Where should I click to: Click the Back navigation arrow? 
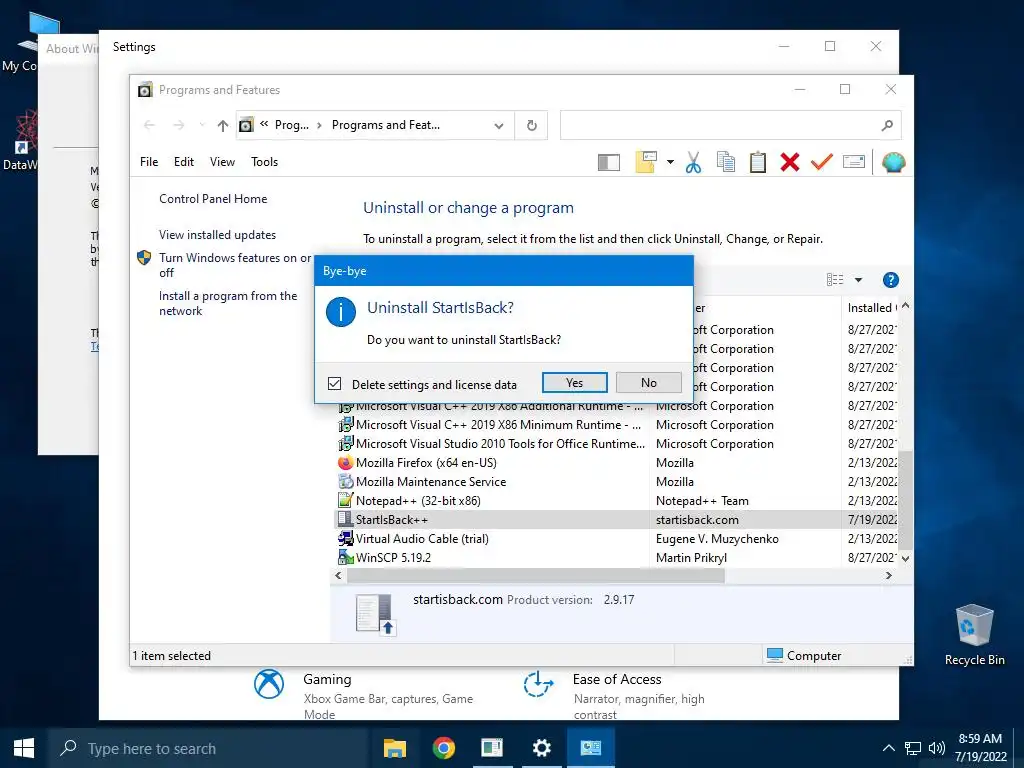pyautogui.click(x=149, y=125)
